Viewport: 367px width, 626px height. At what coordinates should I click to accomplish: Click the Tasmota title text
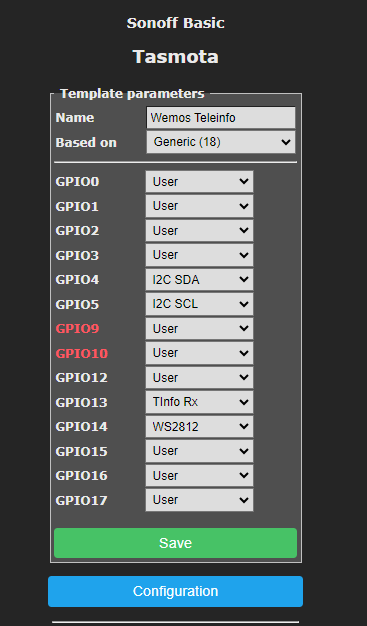(x=175, y=57)
